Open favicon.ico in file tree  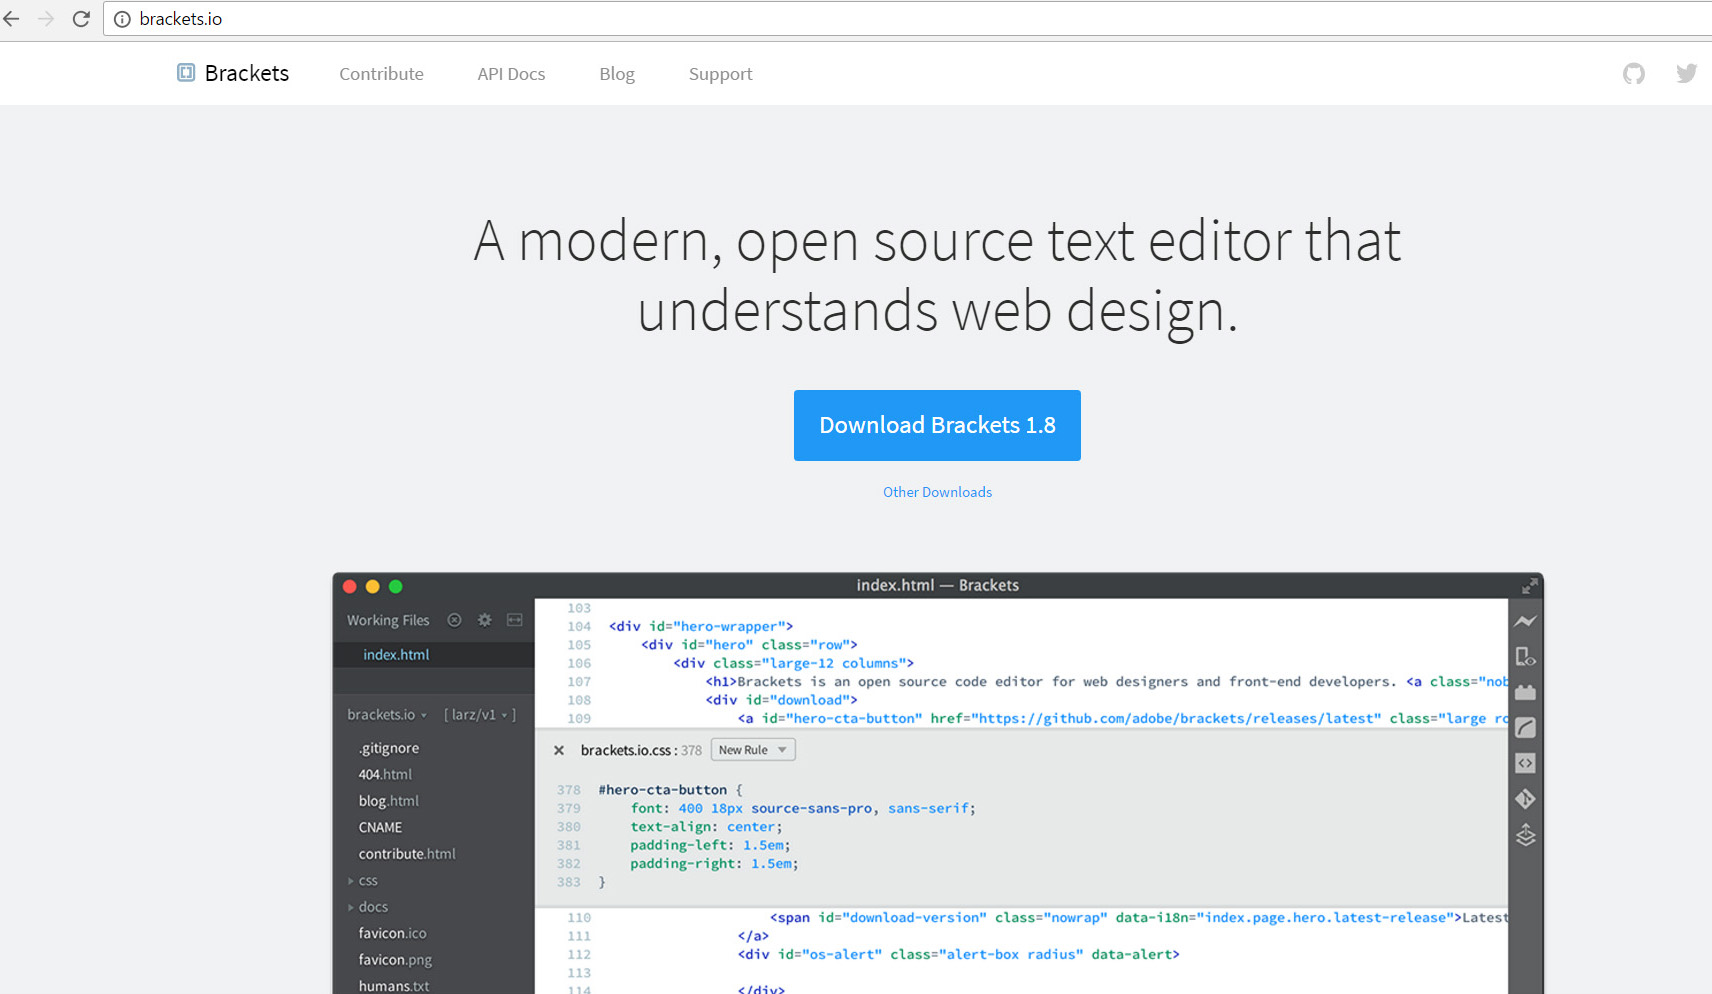(x=392, y=933)
